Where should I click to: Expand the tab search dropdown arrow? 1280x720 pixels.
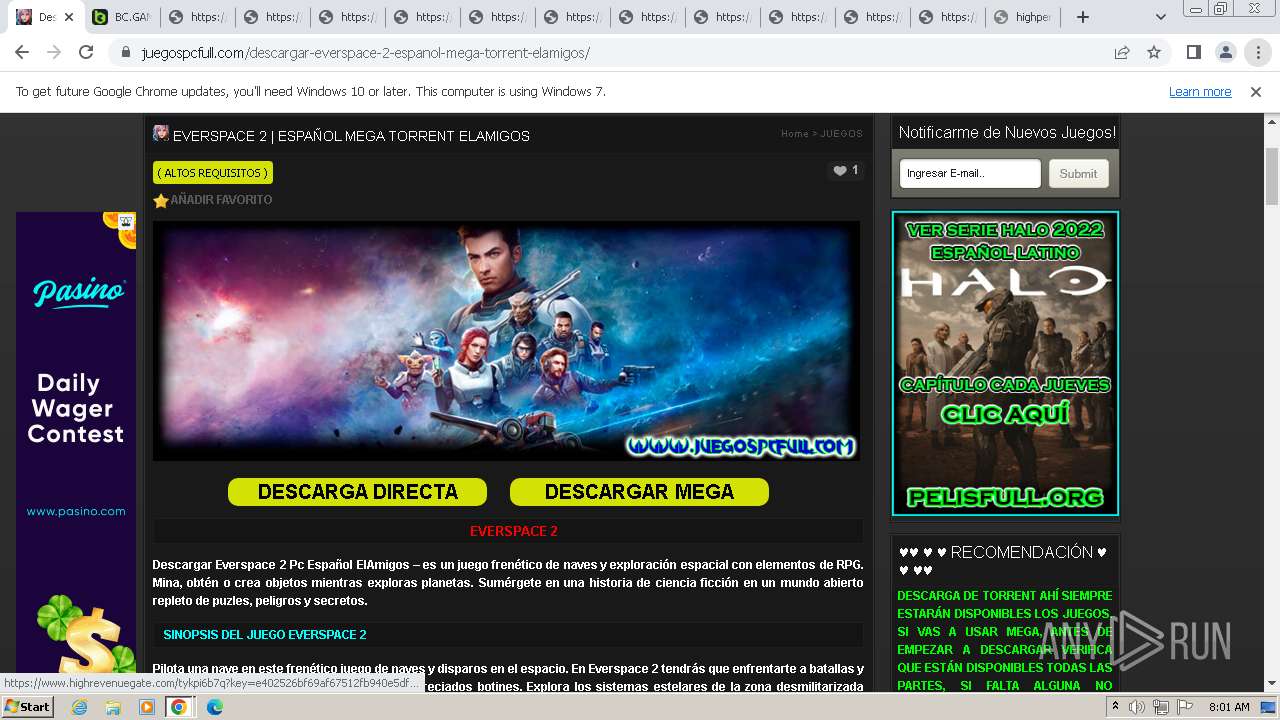pos(1160,17)
